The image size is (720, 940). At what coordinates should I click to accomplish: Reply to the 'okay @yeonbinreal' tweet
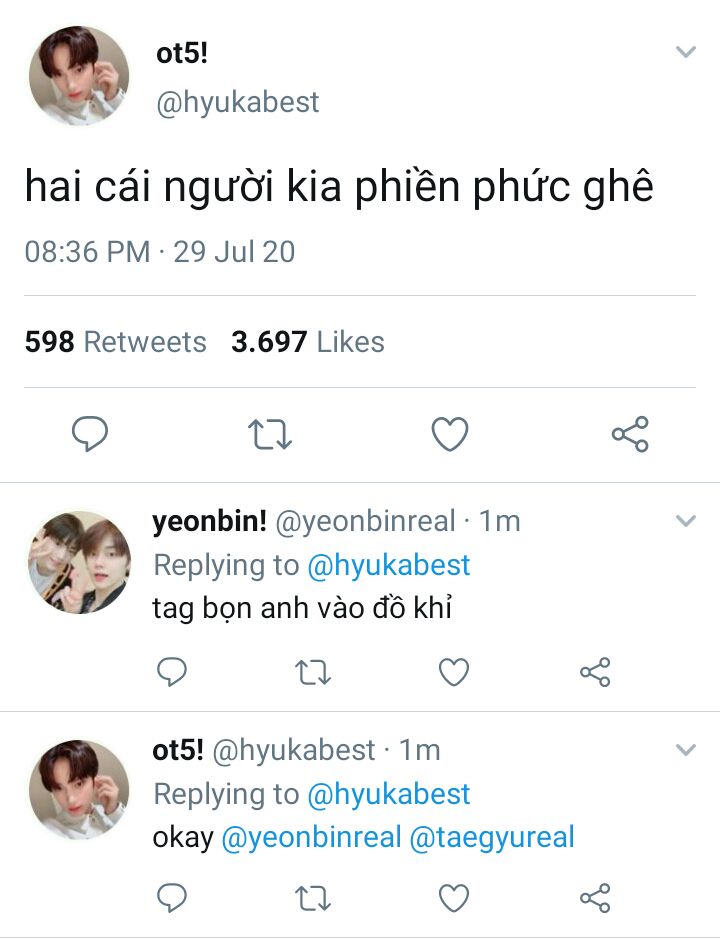(172, 897)
